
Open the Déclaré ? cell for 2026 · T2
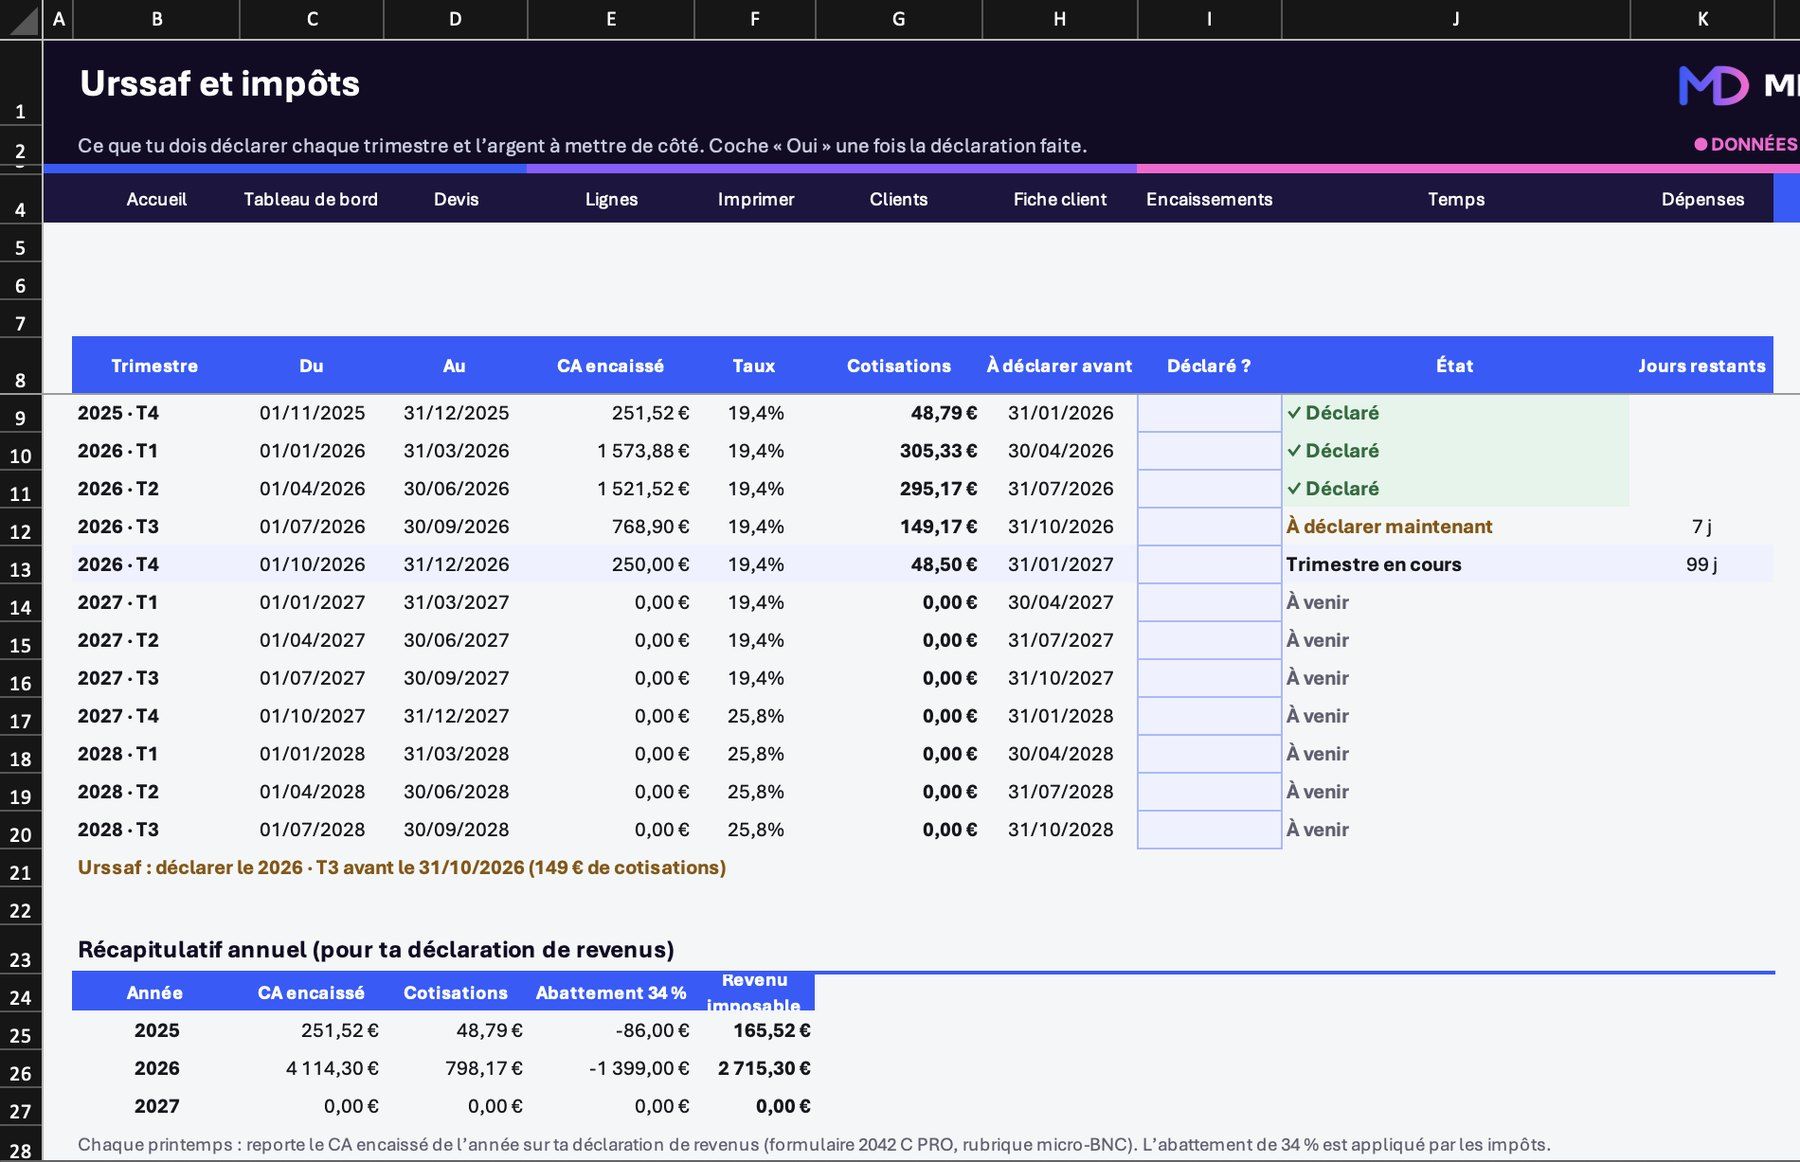1209,489
